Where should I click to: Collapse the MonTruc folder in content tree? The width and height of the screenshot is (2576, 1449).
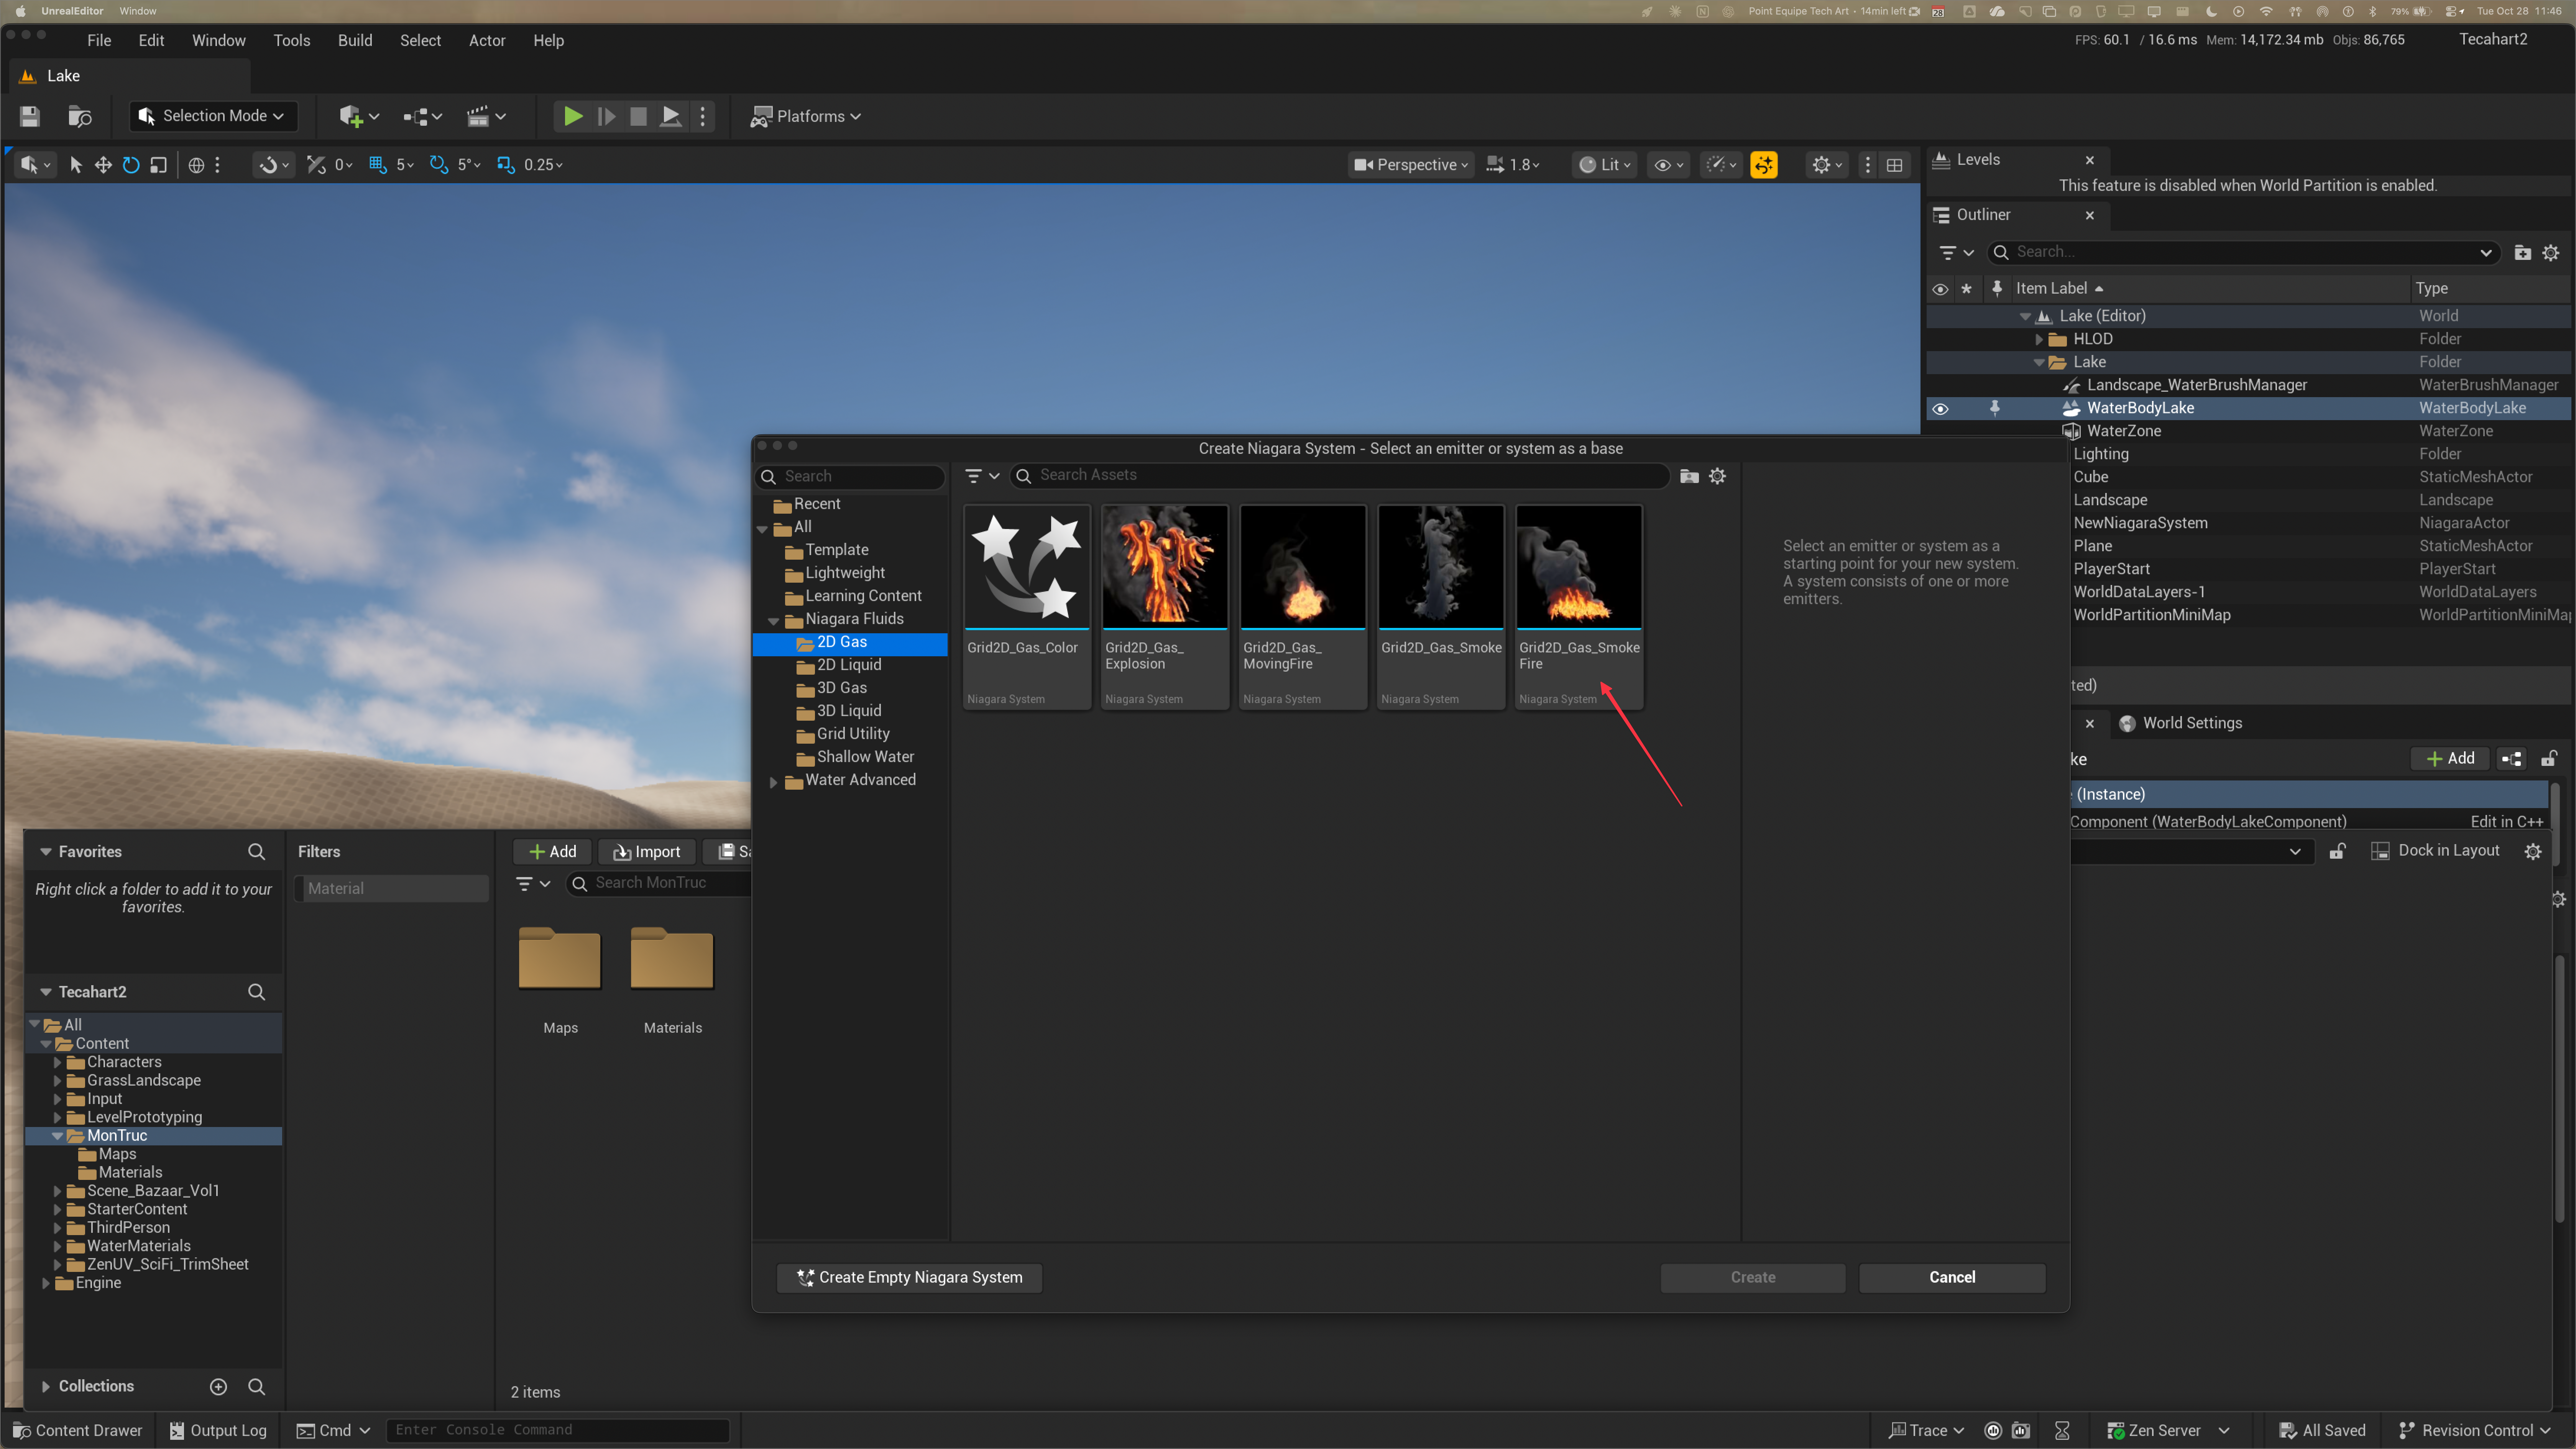coord(58,1136)
